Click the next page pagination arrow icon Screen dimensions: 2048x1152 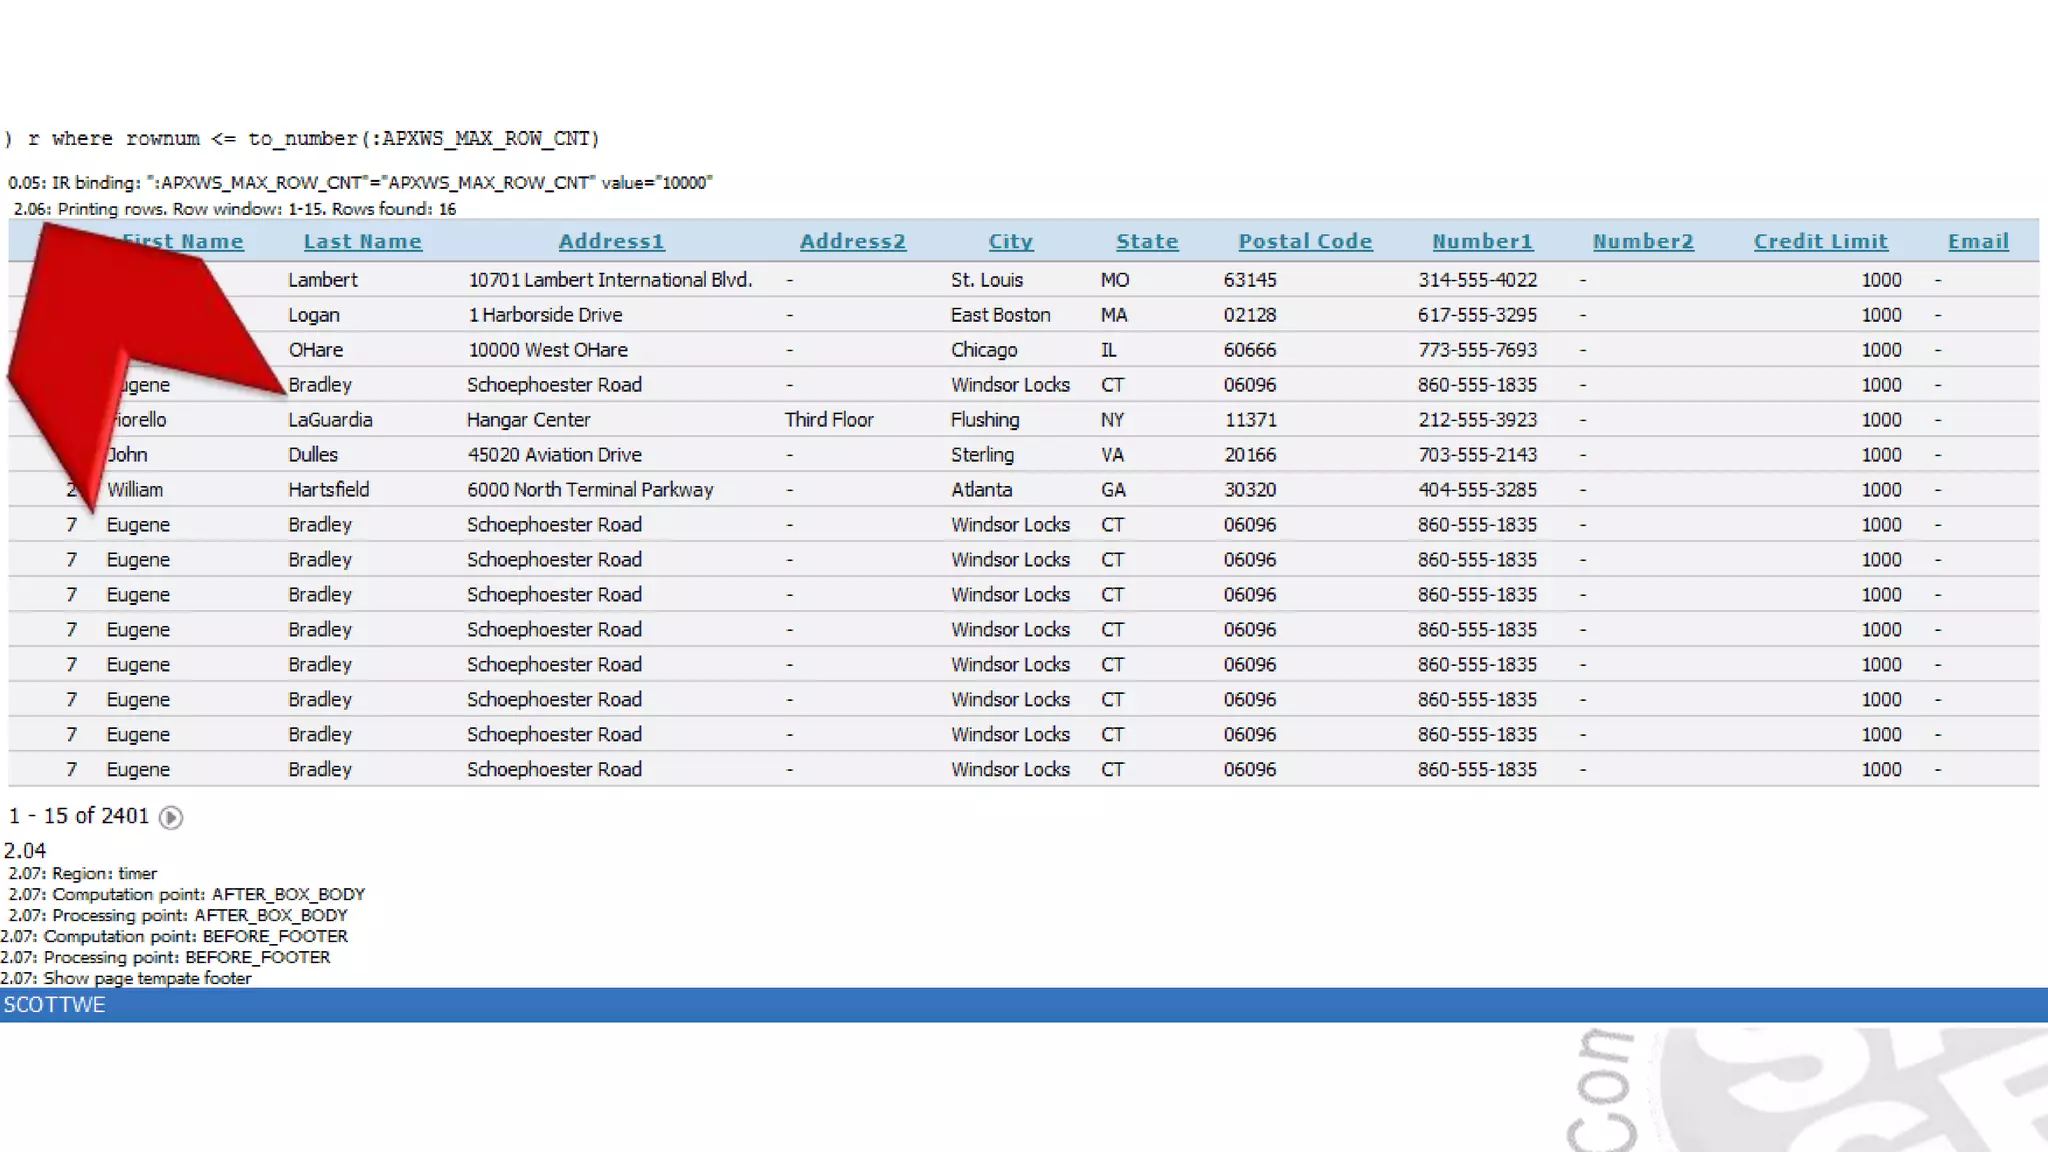[171, 818]
